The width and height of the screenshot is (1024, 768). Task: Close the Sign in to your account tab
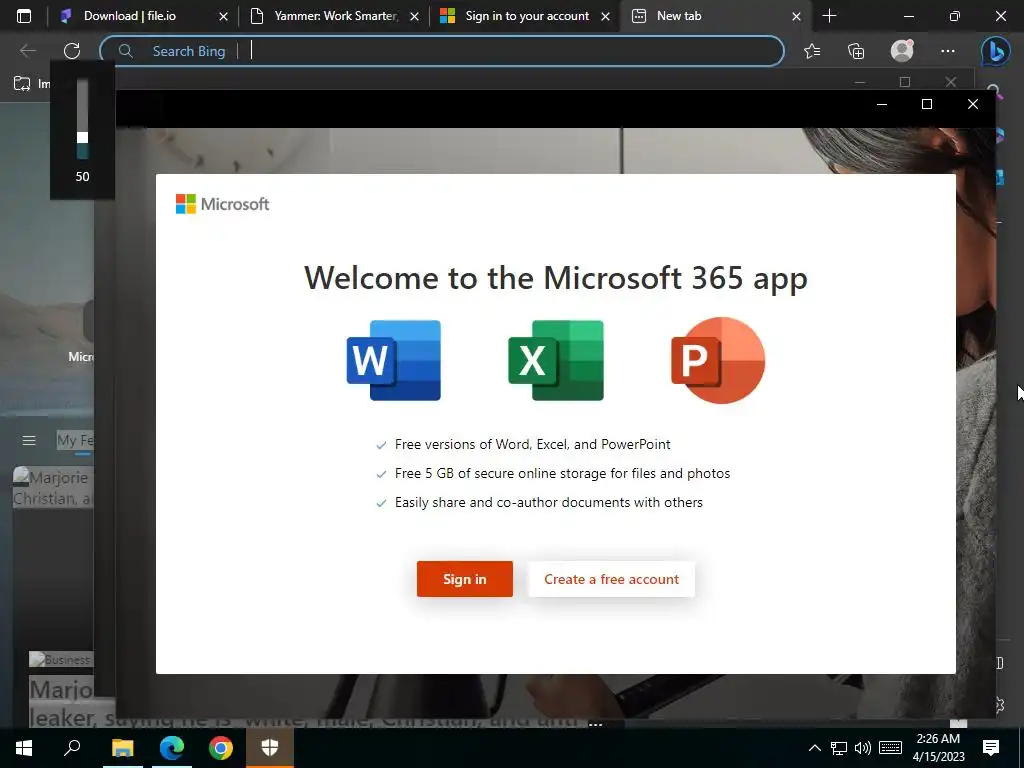(605, 16)
